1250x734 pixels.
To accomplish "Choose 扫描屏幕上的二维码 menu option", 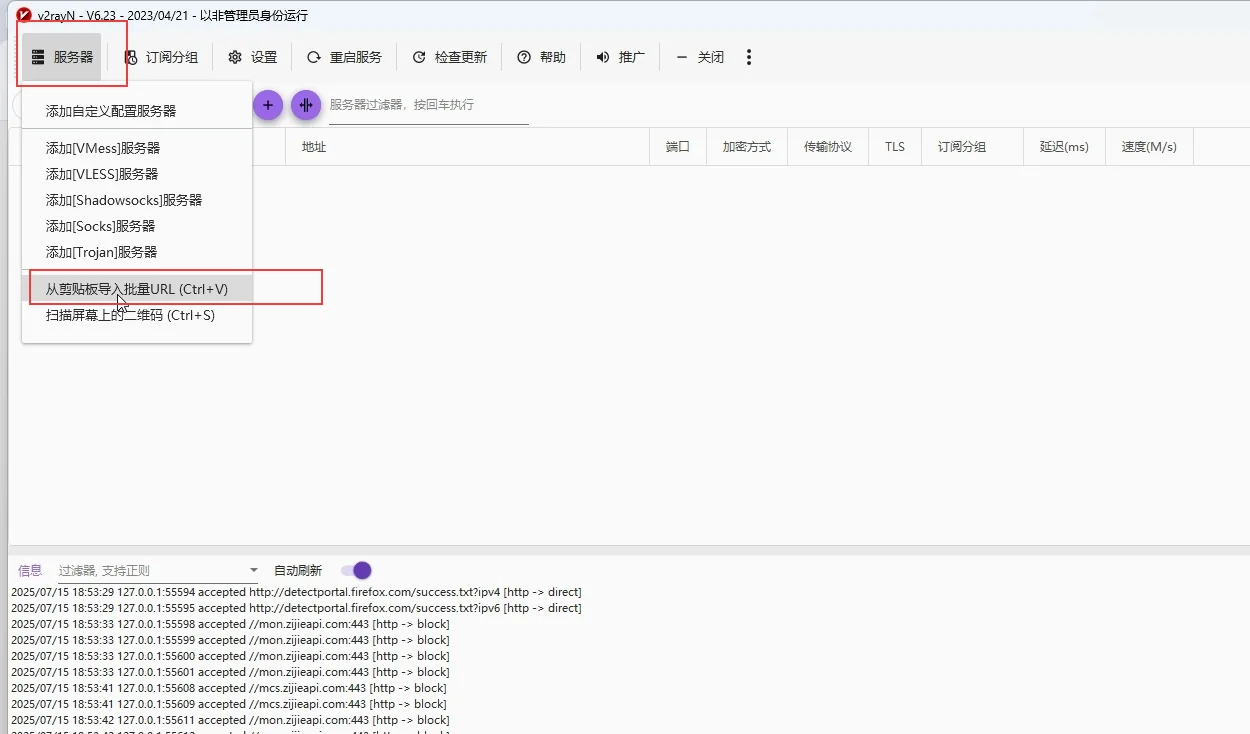I will [x=130, y=315].
